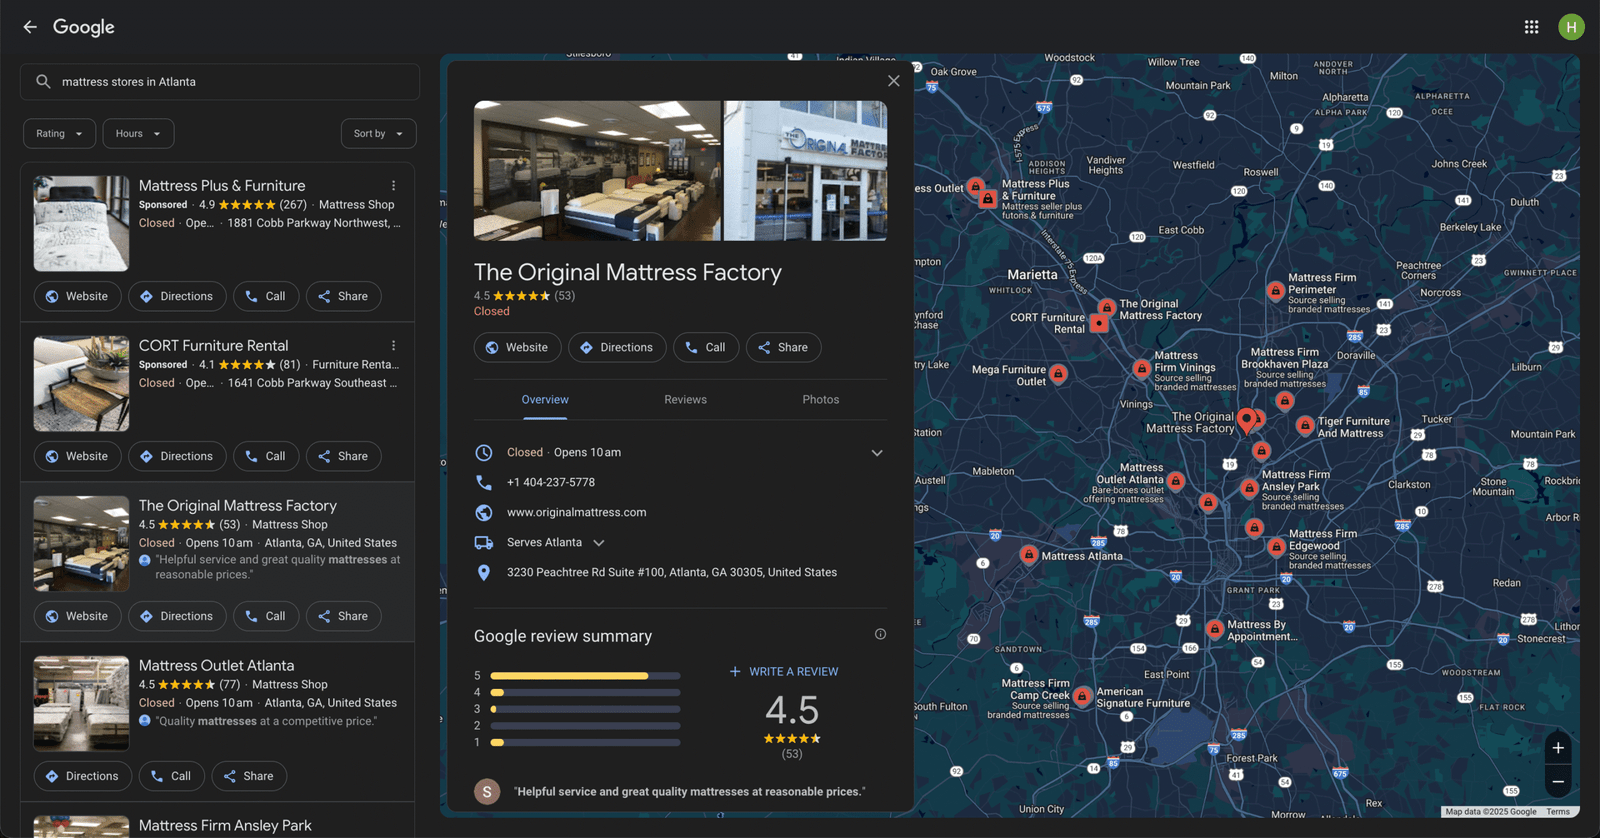The height and width of the screenshot is (838, 1600).
Task: Click the Mega Furniture Outlet map pin
Action: coord(1058,374)
